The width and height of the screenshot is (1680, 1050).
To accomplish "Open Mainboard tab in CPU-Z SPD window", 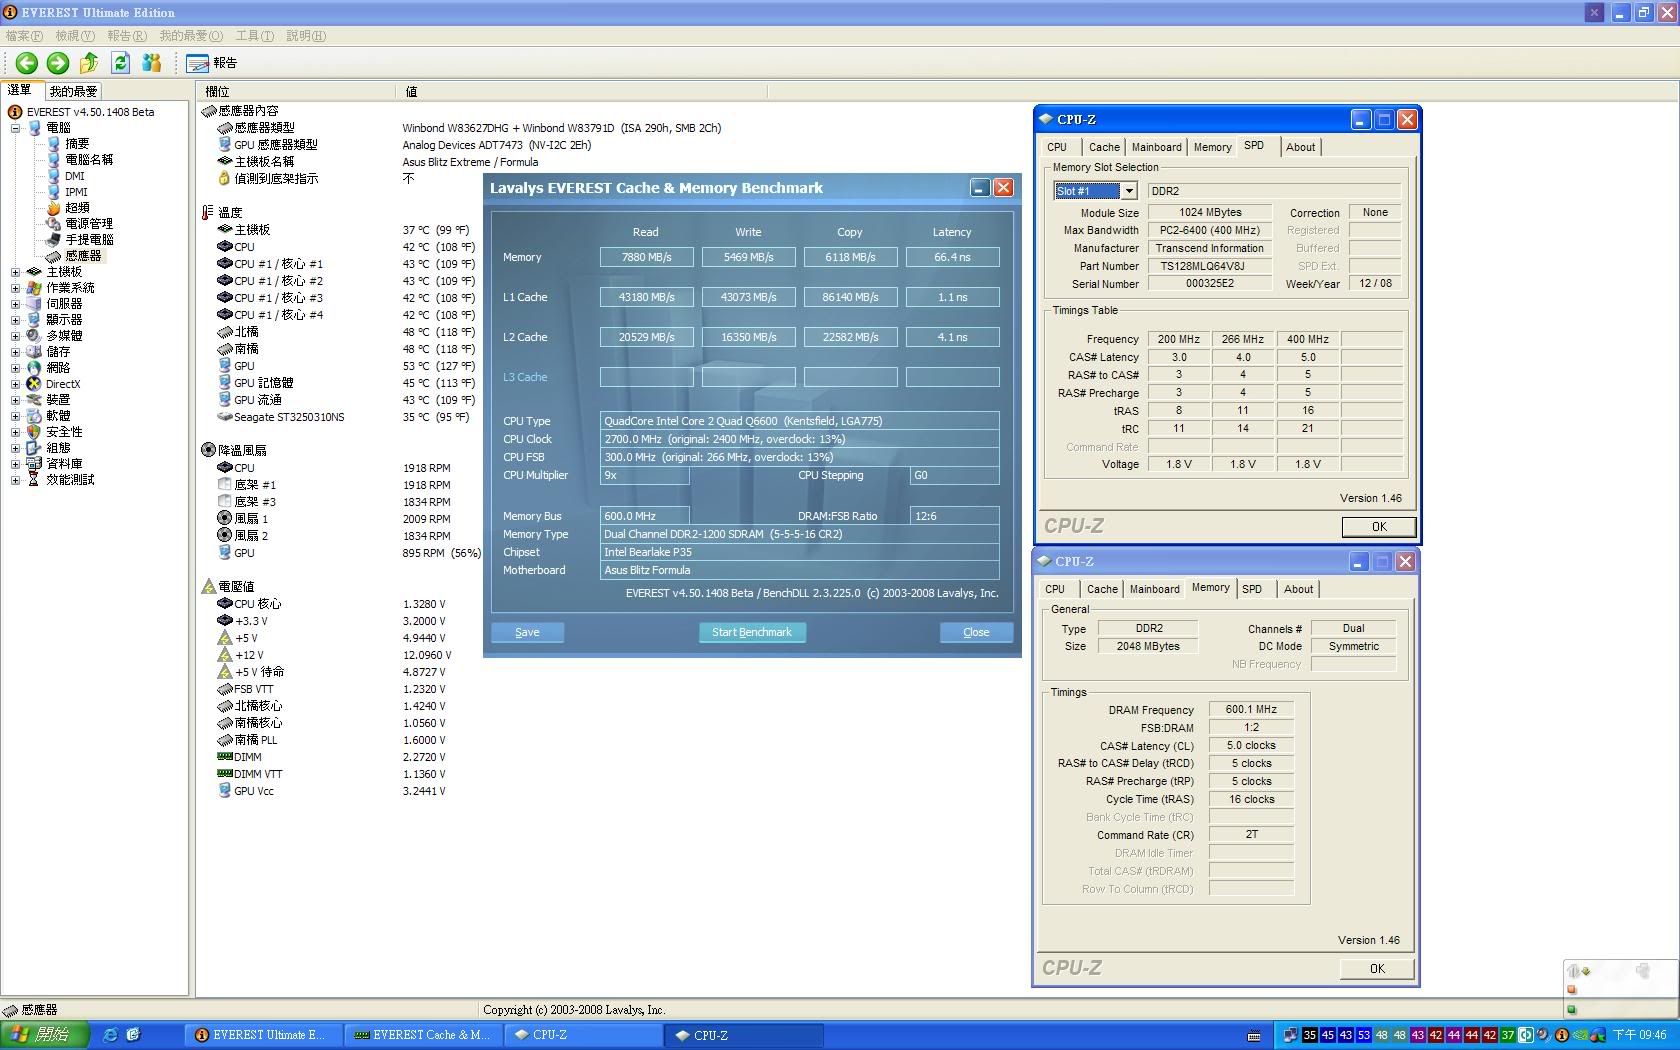I will click(1157, 147).
